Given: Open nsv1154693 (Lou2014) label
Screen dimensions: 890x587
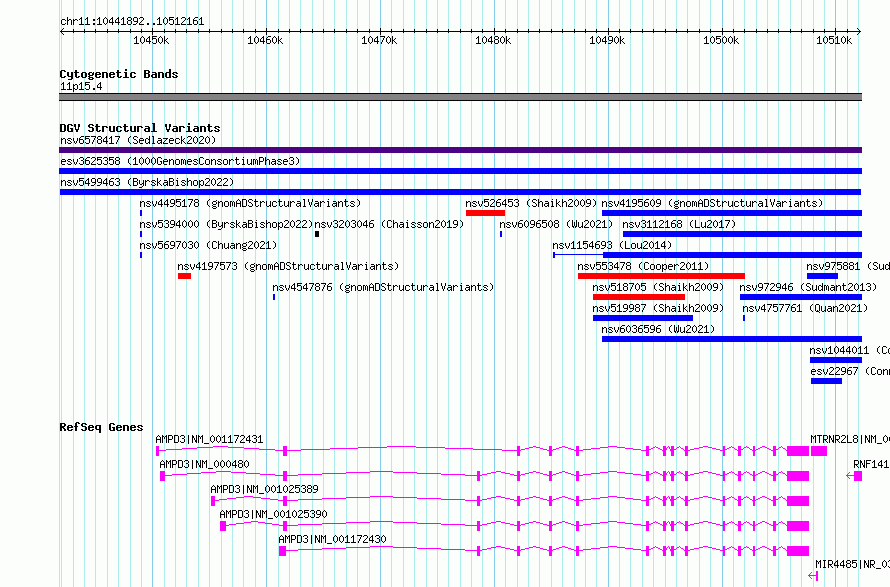Looking at the screenshot, I should tap(612, 245).
